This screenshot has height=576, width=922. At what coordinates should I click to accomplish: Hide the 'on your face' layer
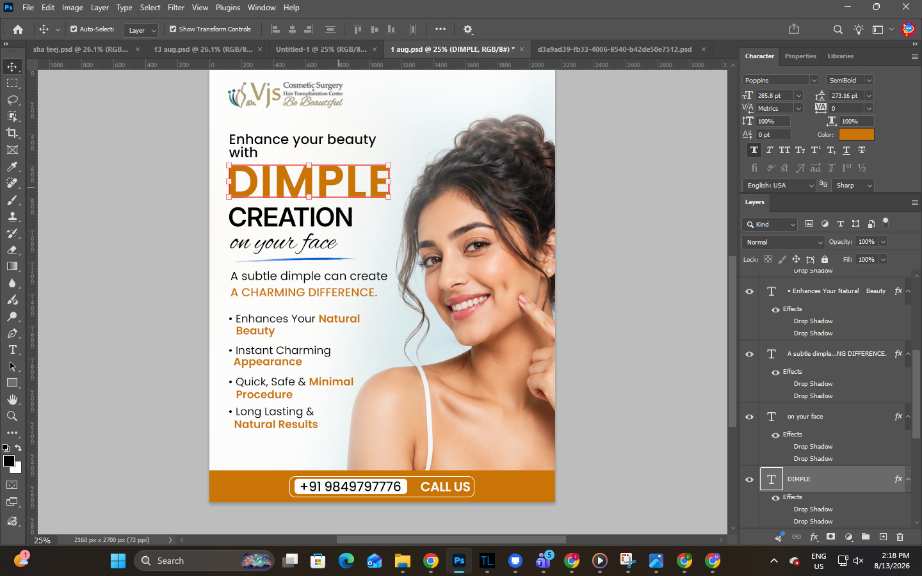point(749,417)
